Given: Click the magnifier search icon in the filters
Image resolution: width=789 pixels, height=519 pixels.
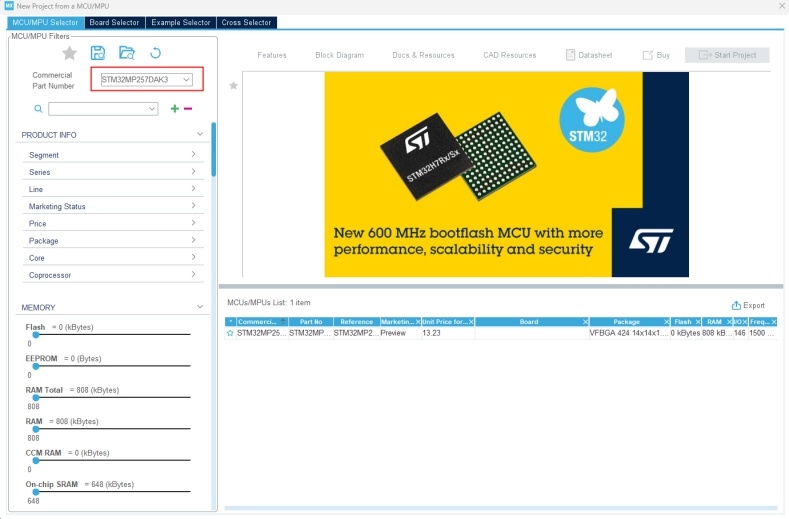Looking at the screenshot, I should (x=38, y=108).
